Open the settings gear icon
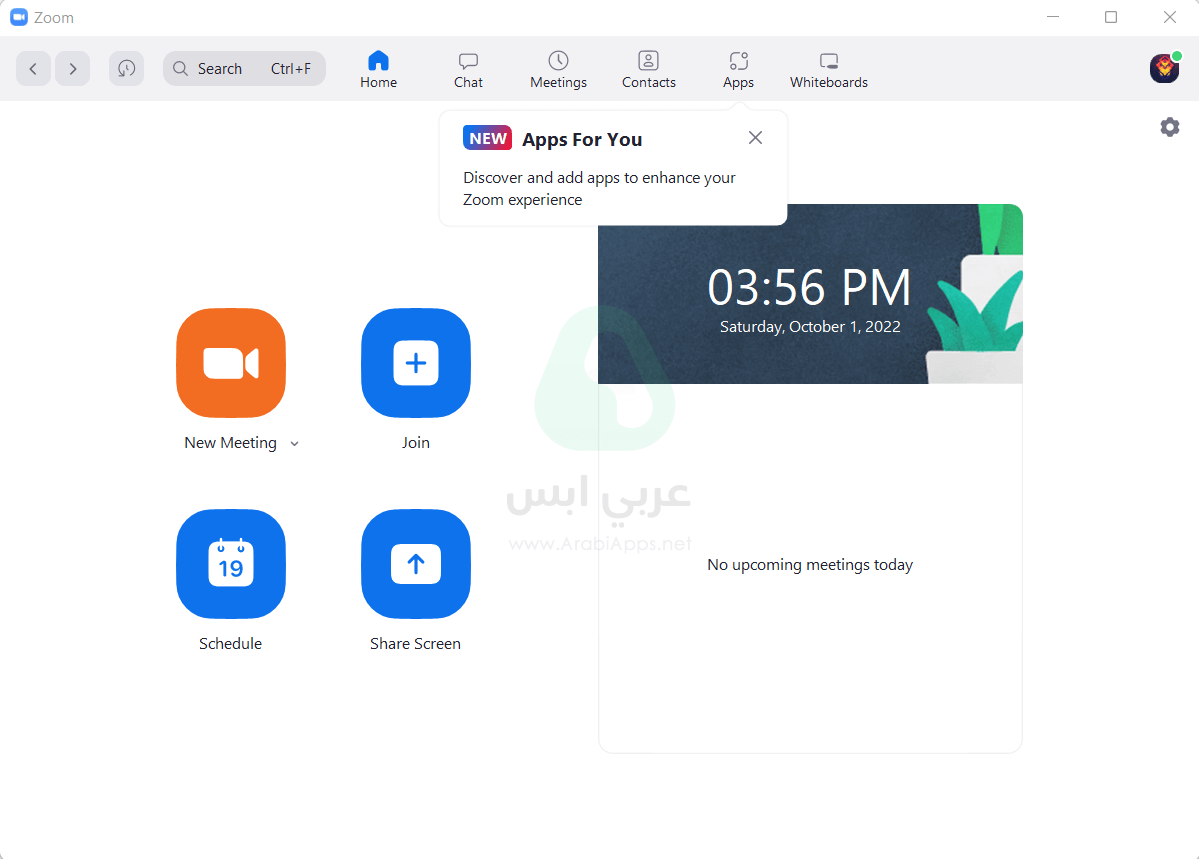Image resolution: width=1199 pixels, height=859 pixels. coord(1169,127)
